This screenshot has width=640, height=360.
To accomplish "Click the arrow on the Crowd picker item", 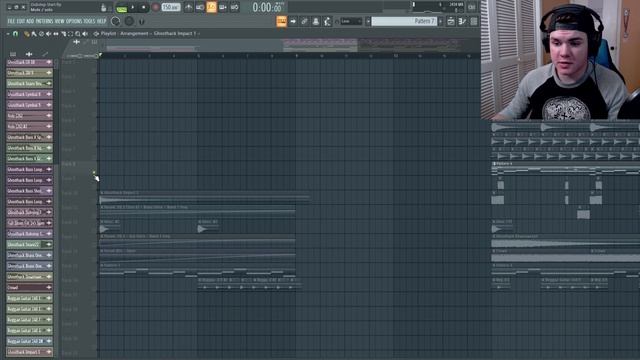I will tap(49, 287).
